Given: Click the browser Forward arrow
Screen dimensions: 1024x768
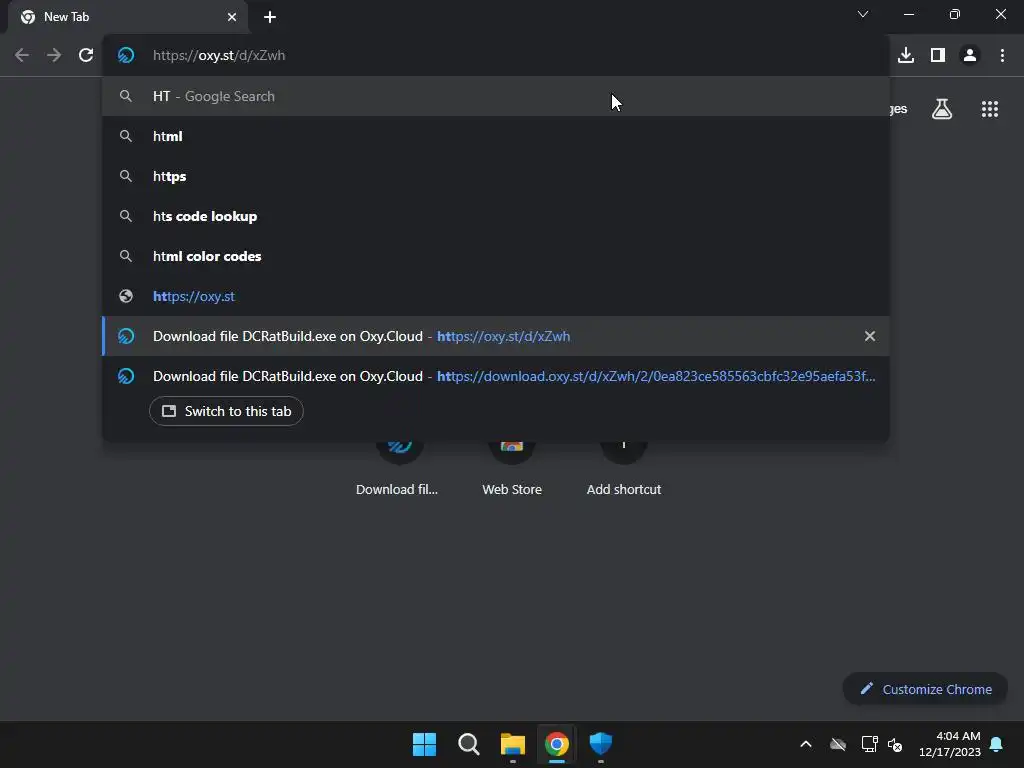Looking at the screenshot, I should [x=54, y=56].
